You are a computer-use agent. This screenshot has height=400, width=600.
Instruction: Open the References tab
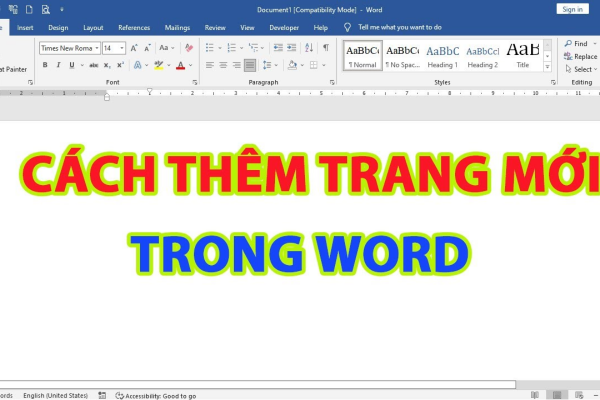pyautogui.click(x=134, y=28)
